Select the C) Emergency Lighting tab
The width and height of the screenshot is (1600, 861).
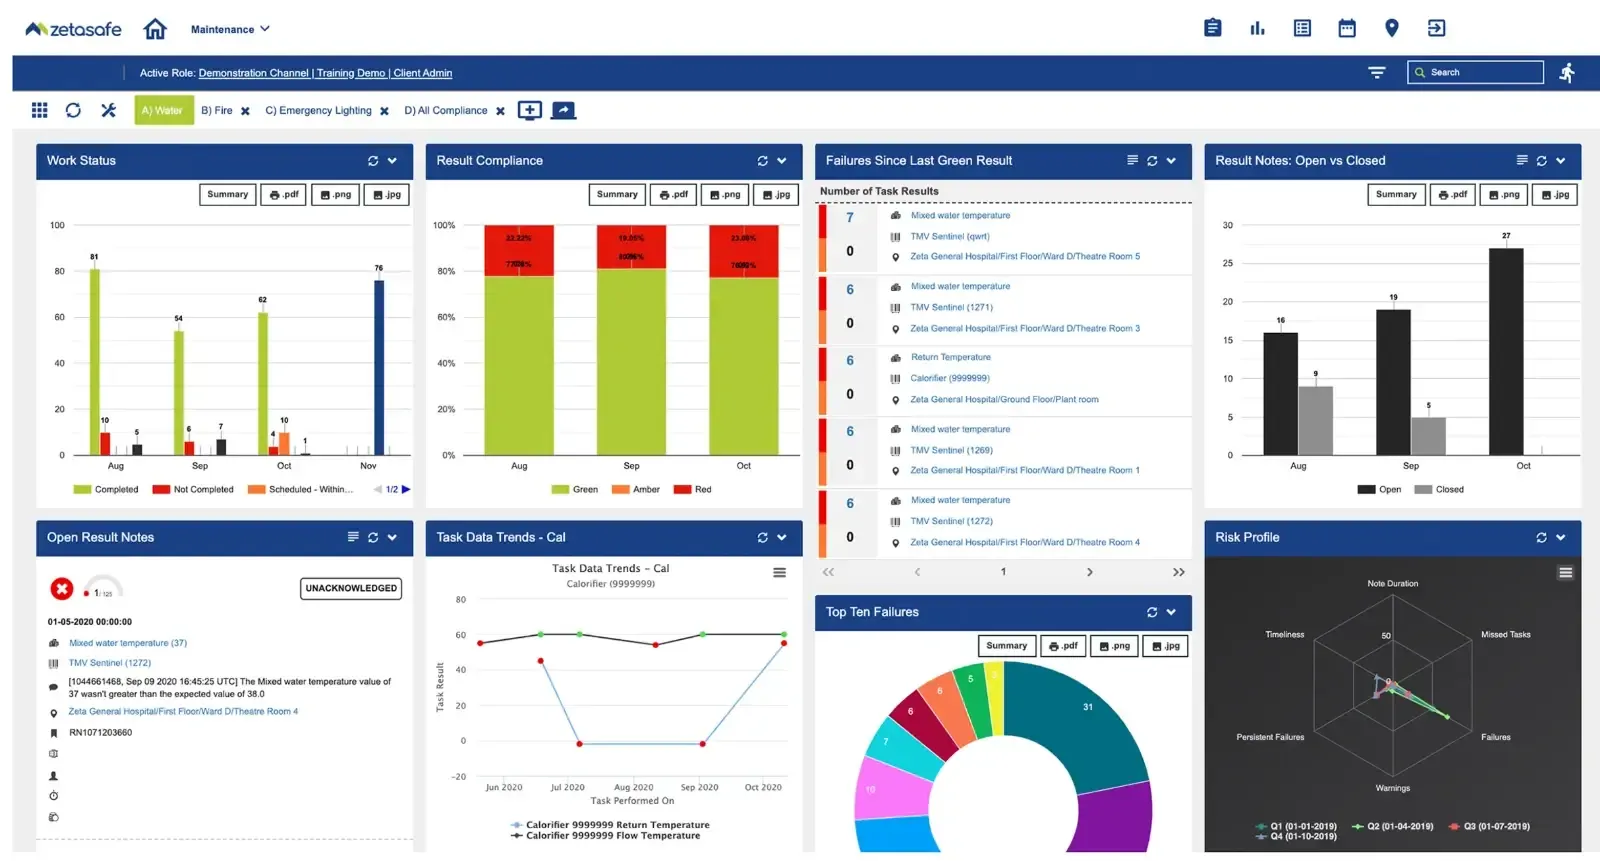(318, 111)
